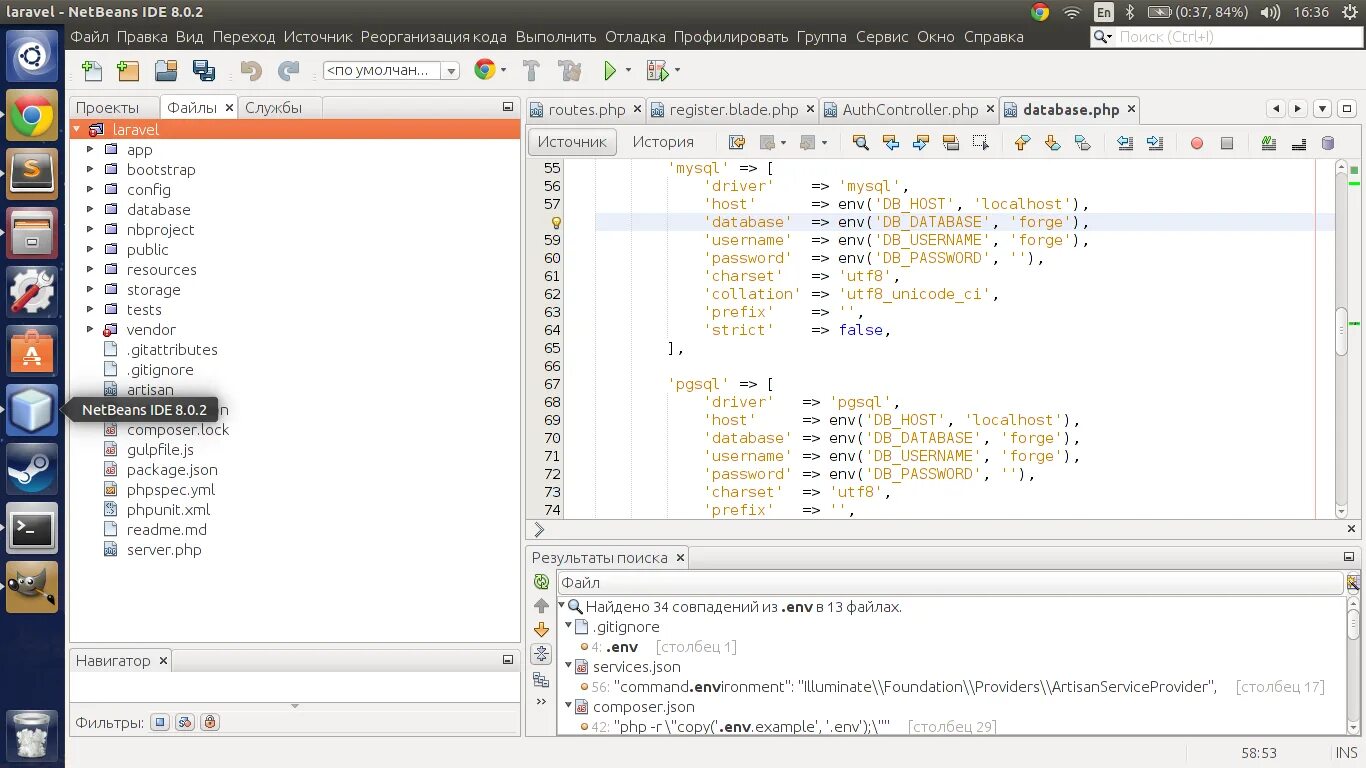Viewport: 1366px width, 768px height.
Task: Toggle first Navigator filter button
Action: point(160,722)
